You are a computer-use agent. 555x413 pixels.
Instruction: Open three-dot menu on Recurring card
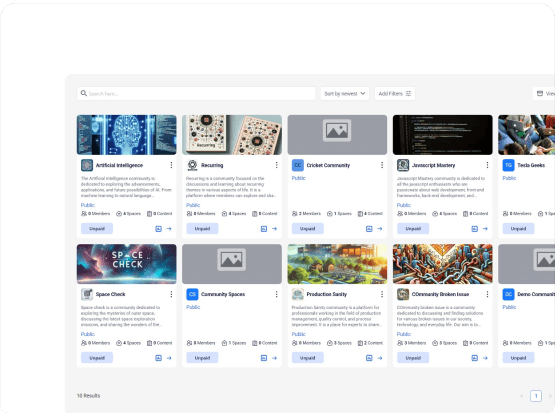point(276,165)
